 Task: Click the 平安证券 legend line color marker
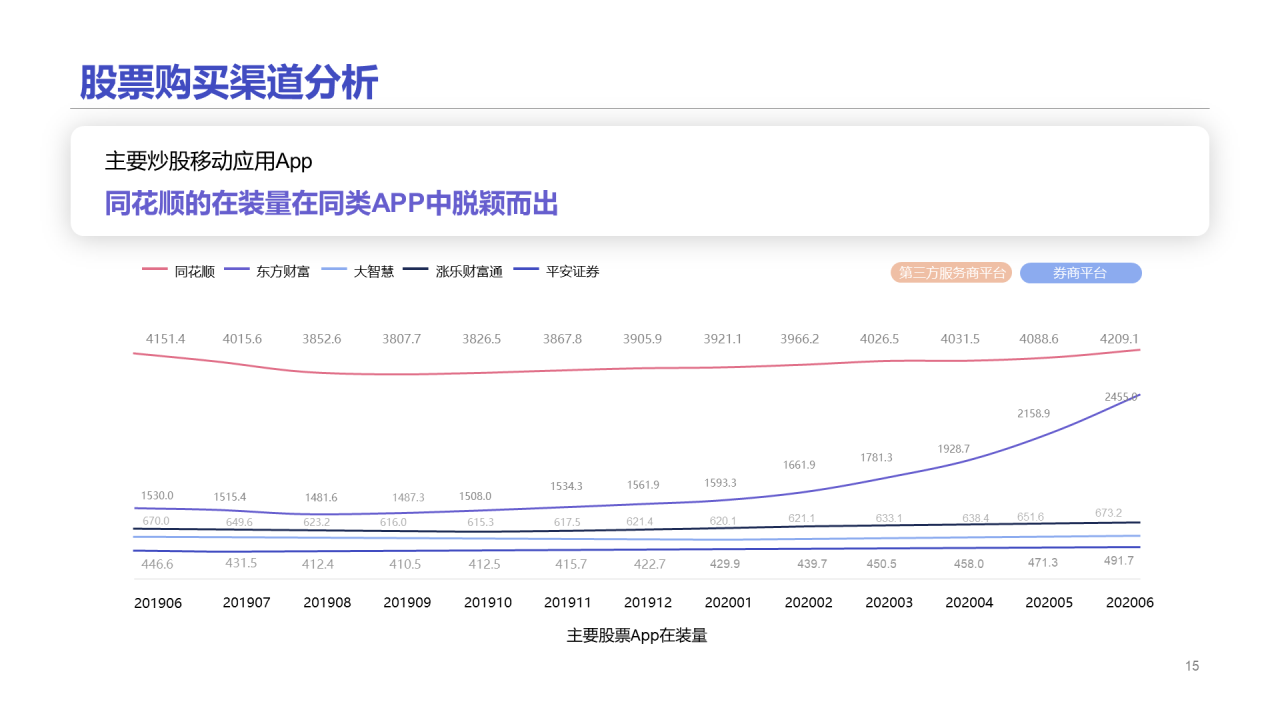coord(526,270)
